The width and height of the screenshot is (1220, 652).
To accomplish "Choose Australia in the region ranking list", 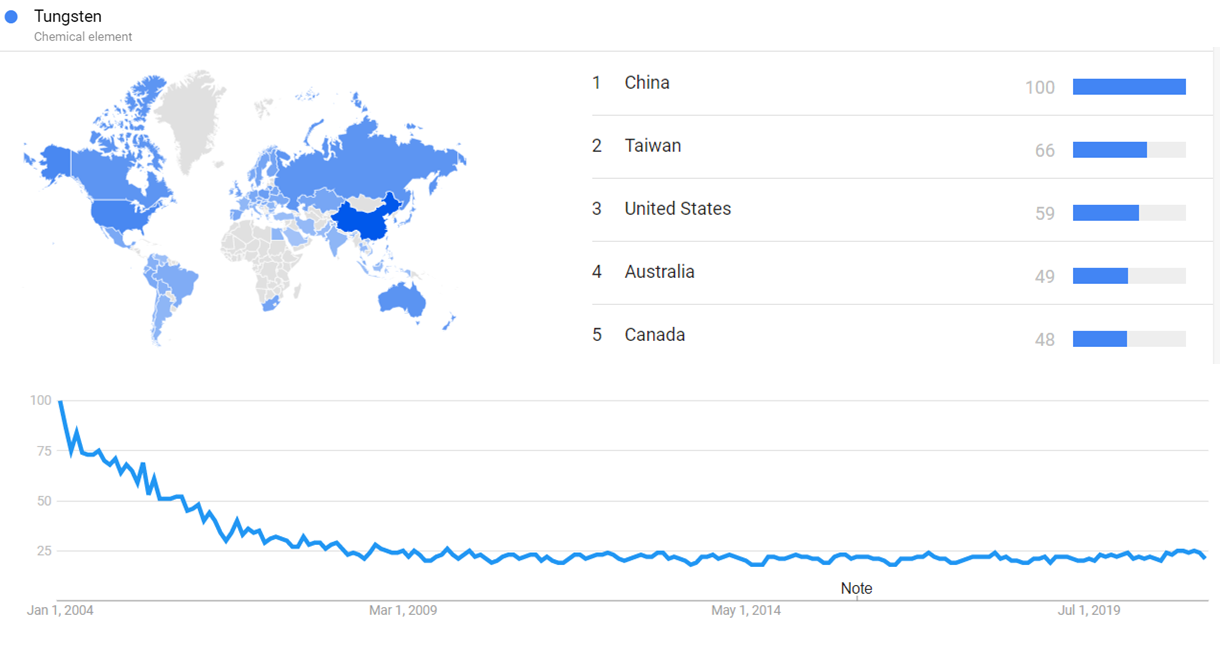I will [659, 272].
